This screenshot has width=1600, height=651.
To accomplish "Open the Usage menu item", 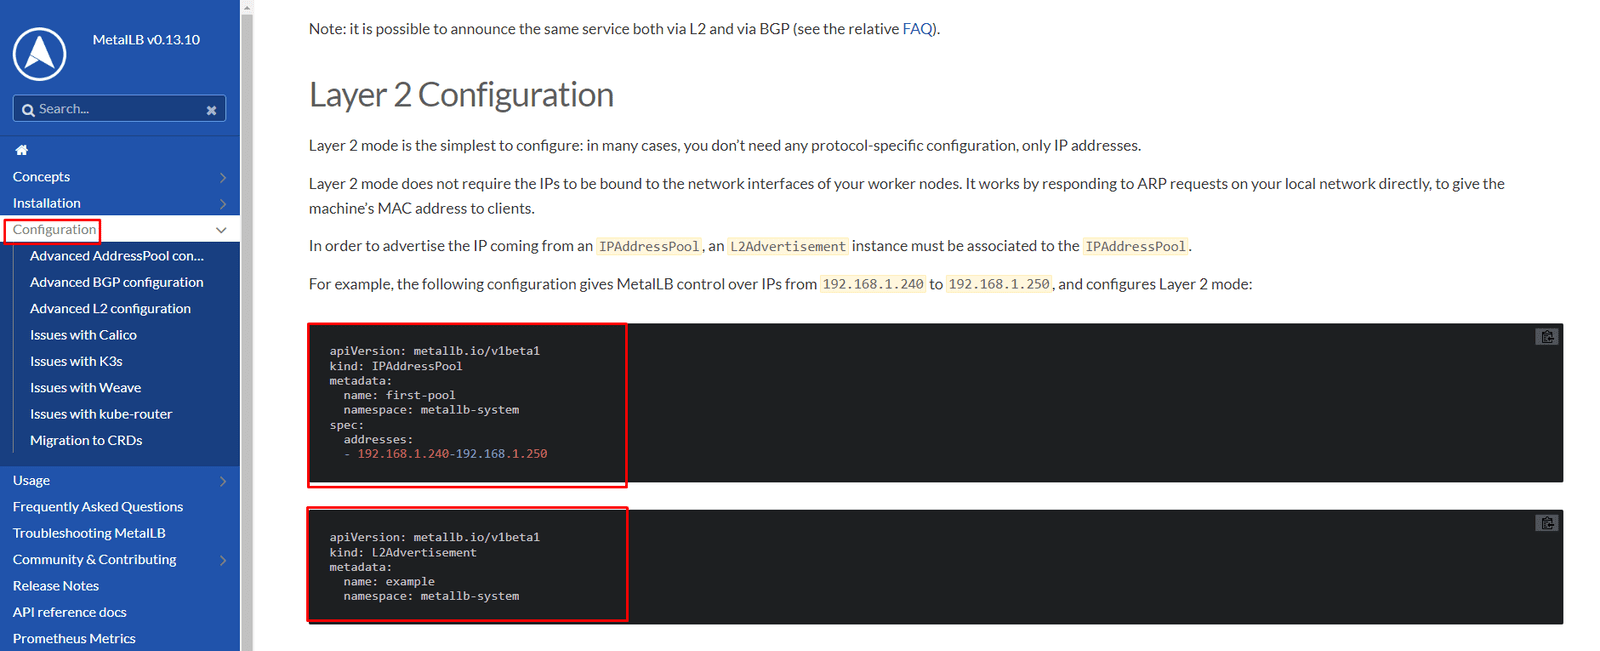I will [31, 481].
